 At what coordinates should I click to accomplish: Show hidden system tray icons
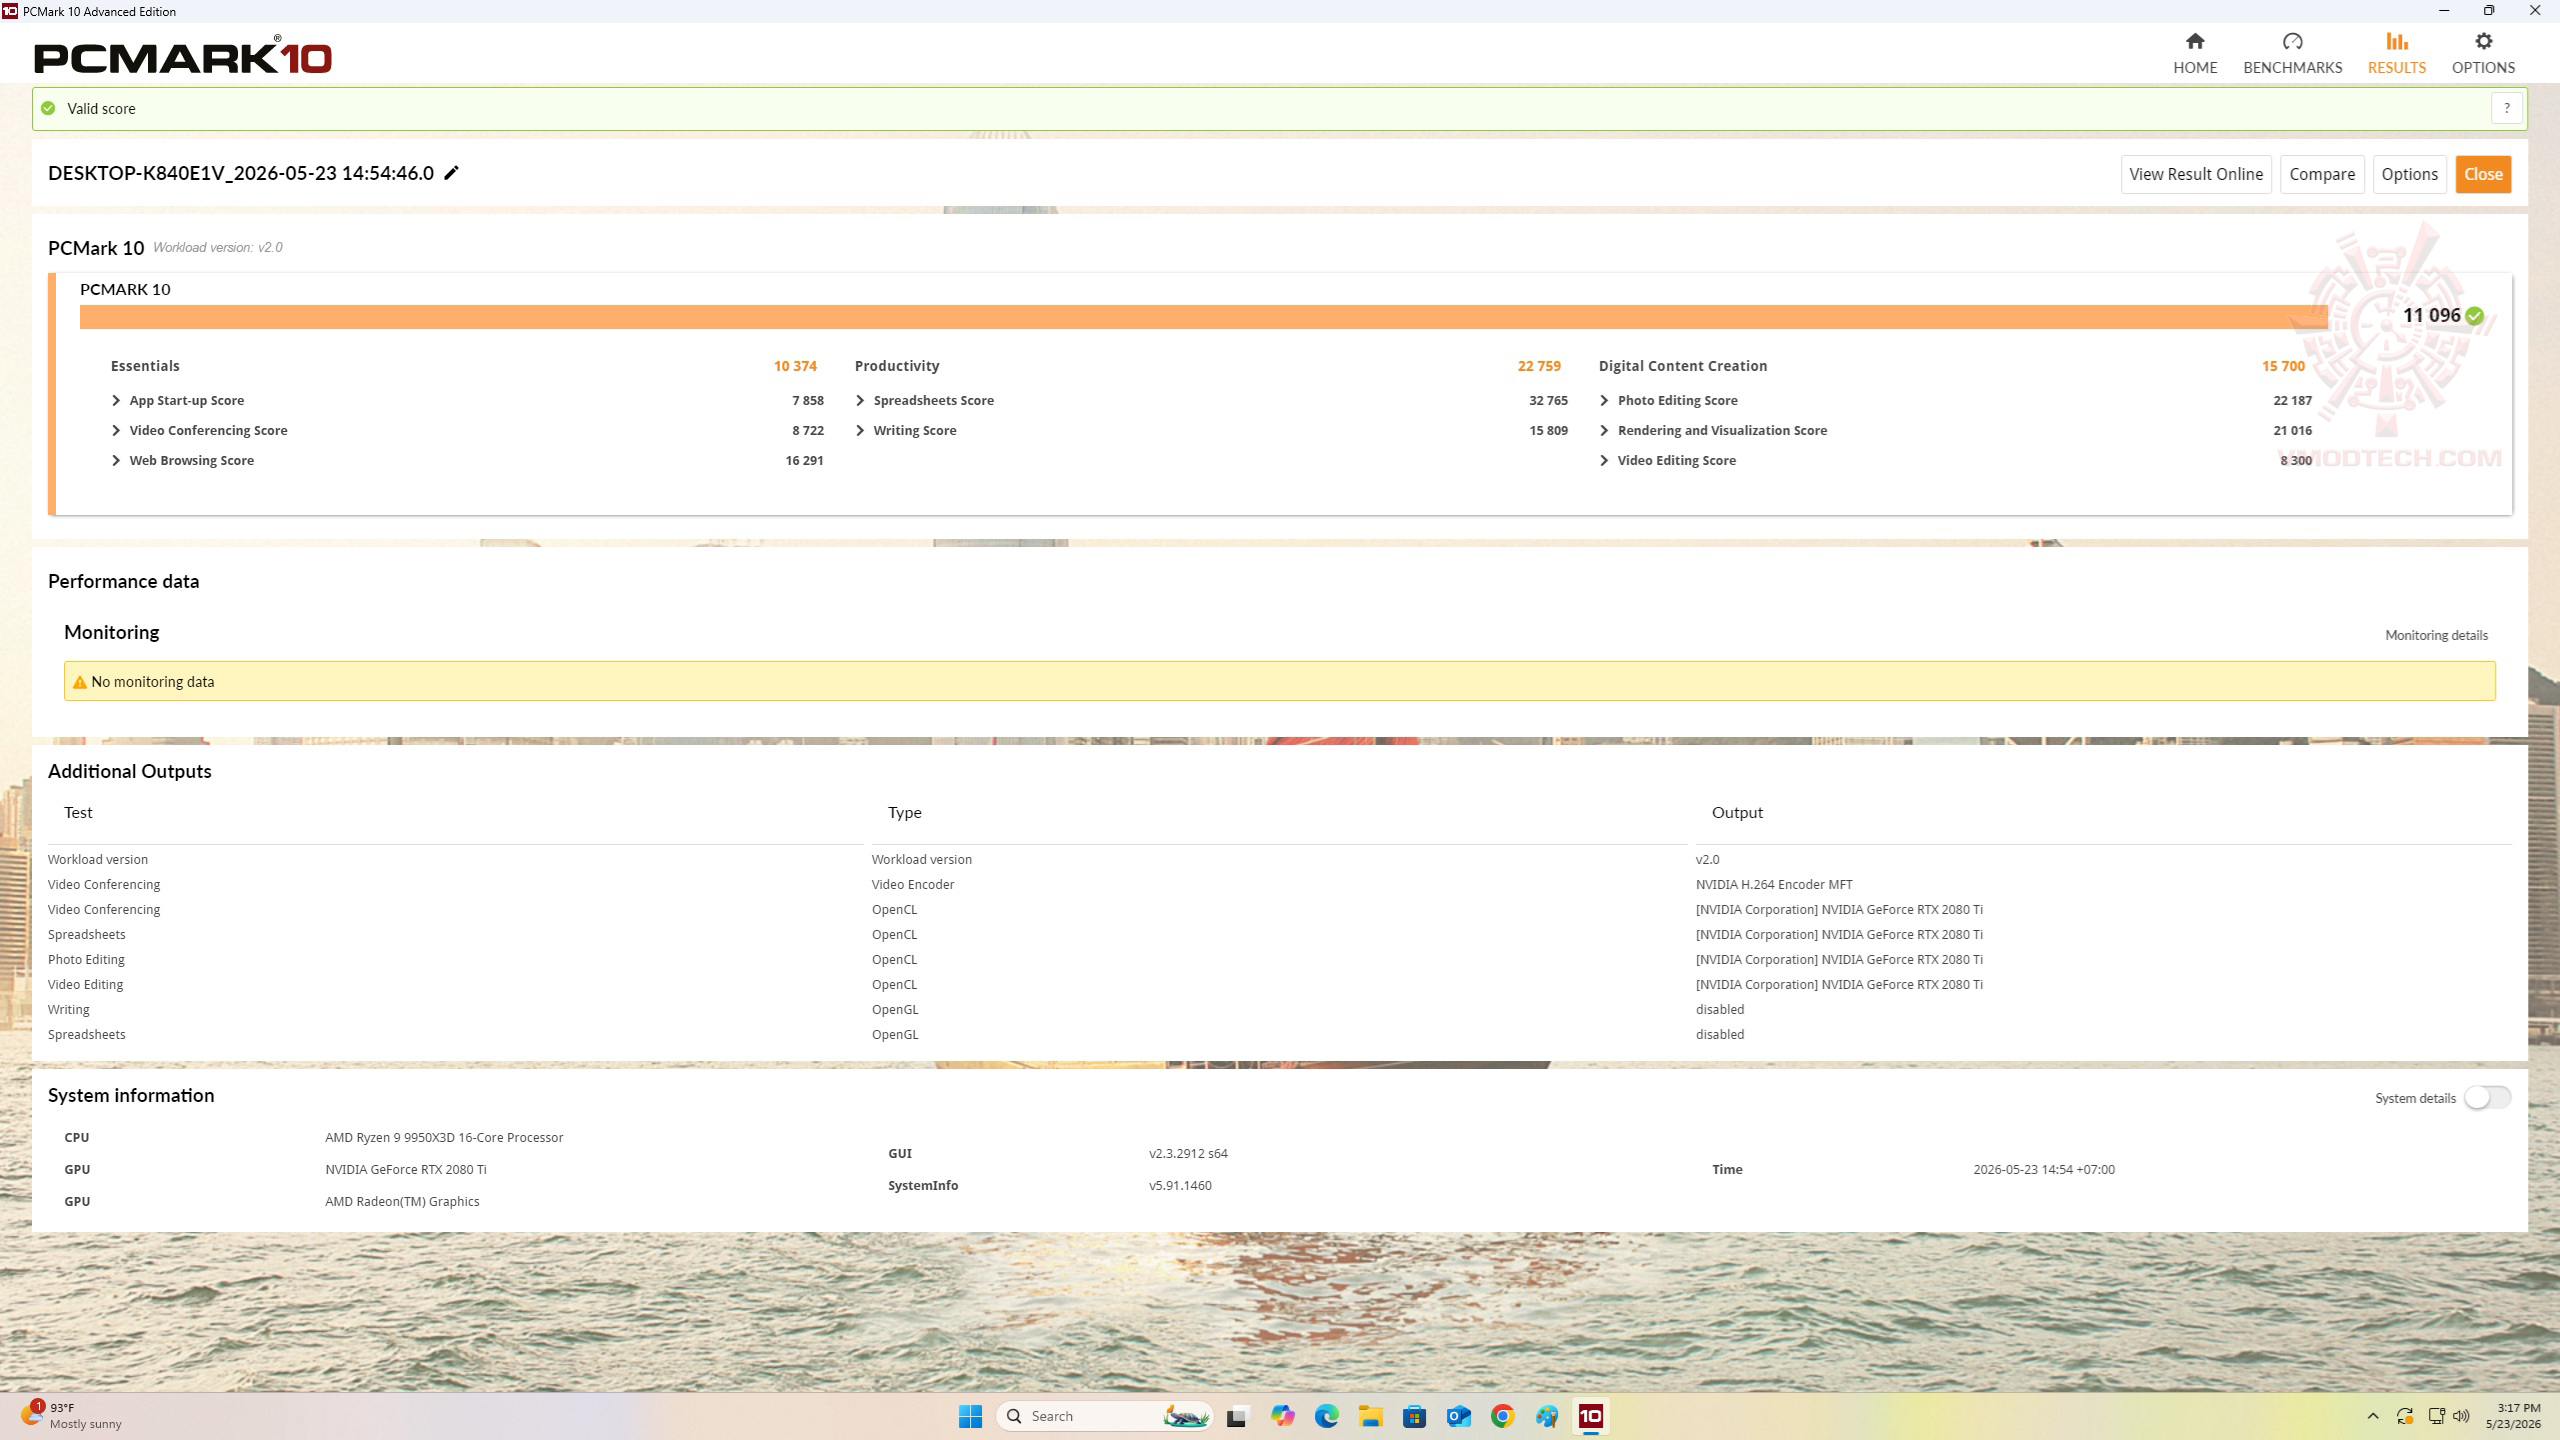pyautogui.click(x=2372, y=1416)
